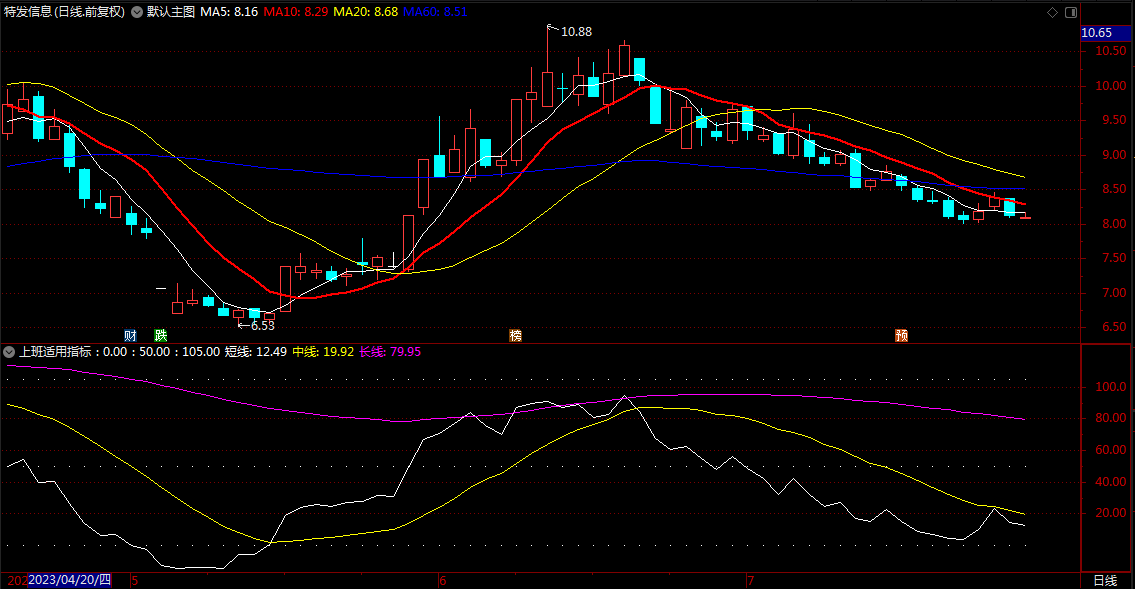The width and height of the screenshot is (1135, 589).
Task: Click month 6 marker on time axis
Action: coord(442,580)
